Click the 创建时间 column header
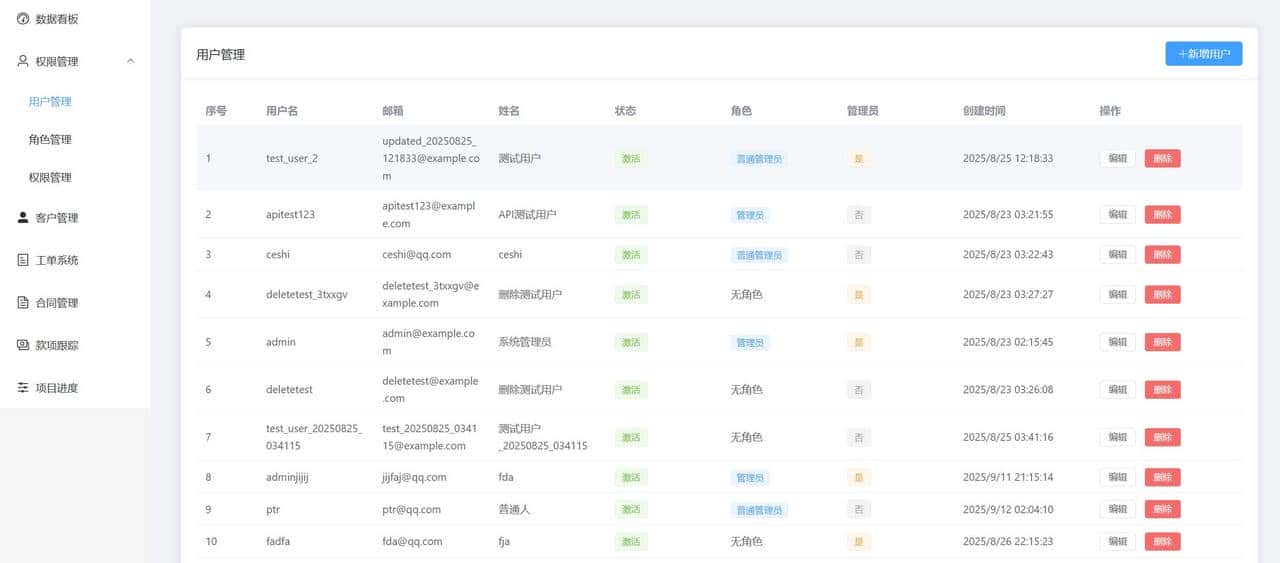 [x=984, y=111]
